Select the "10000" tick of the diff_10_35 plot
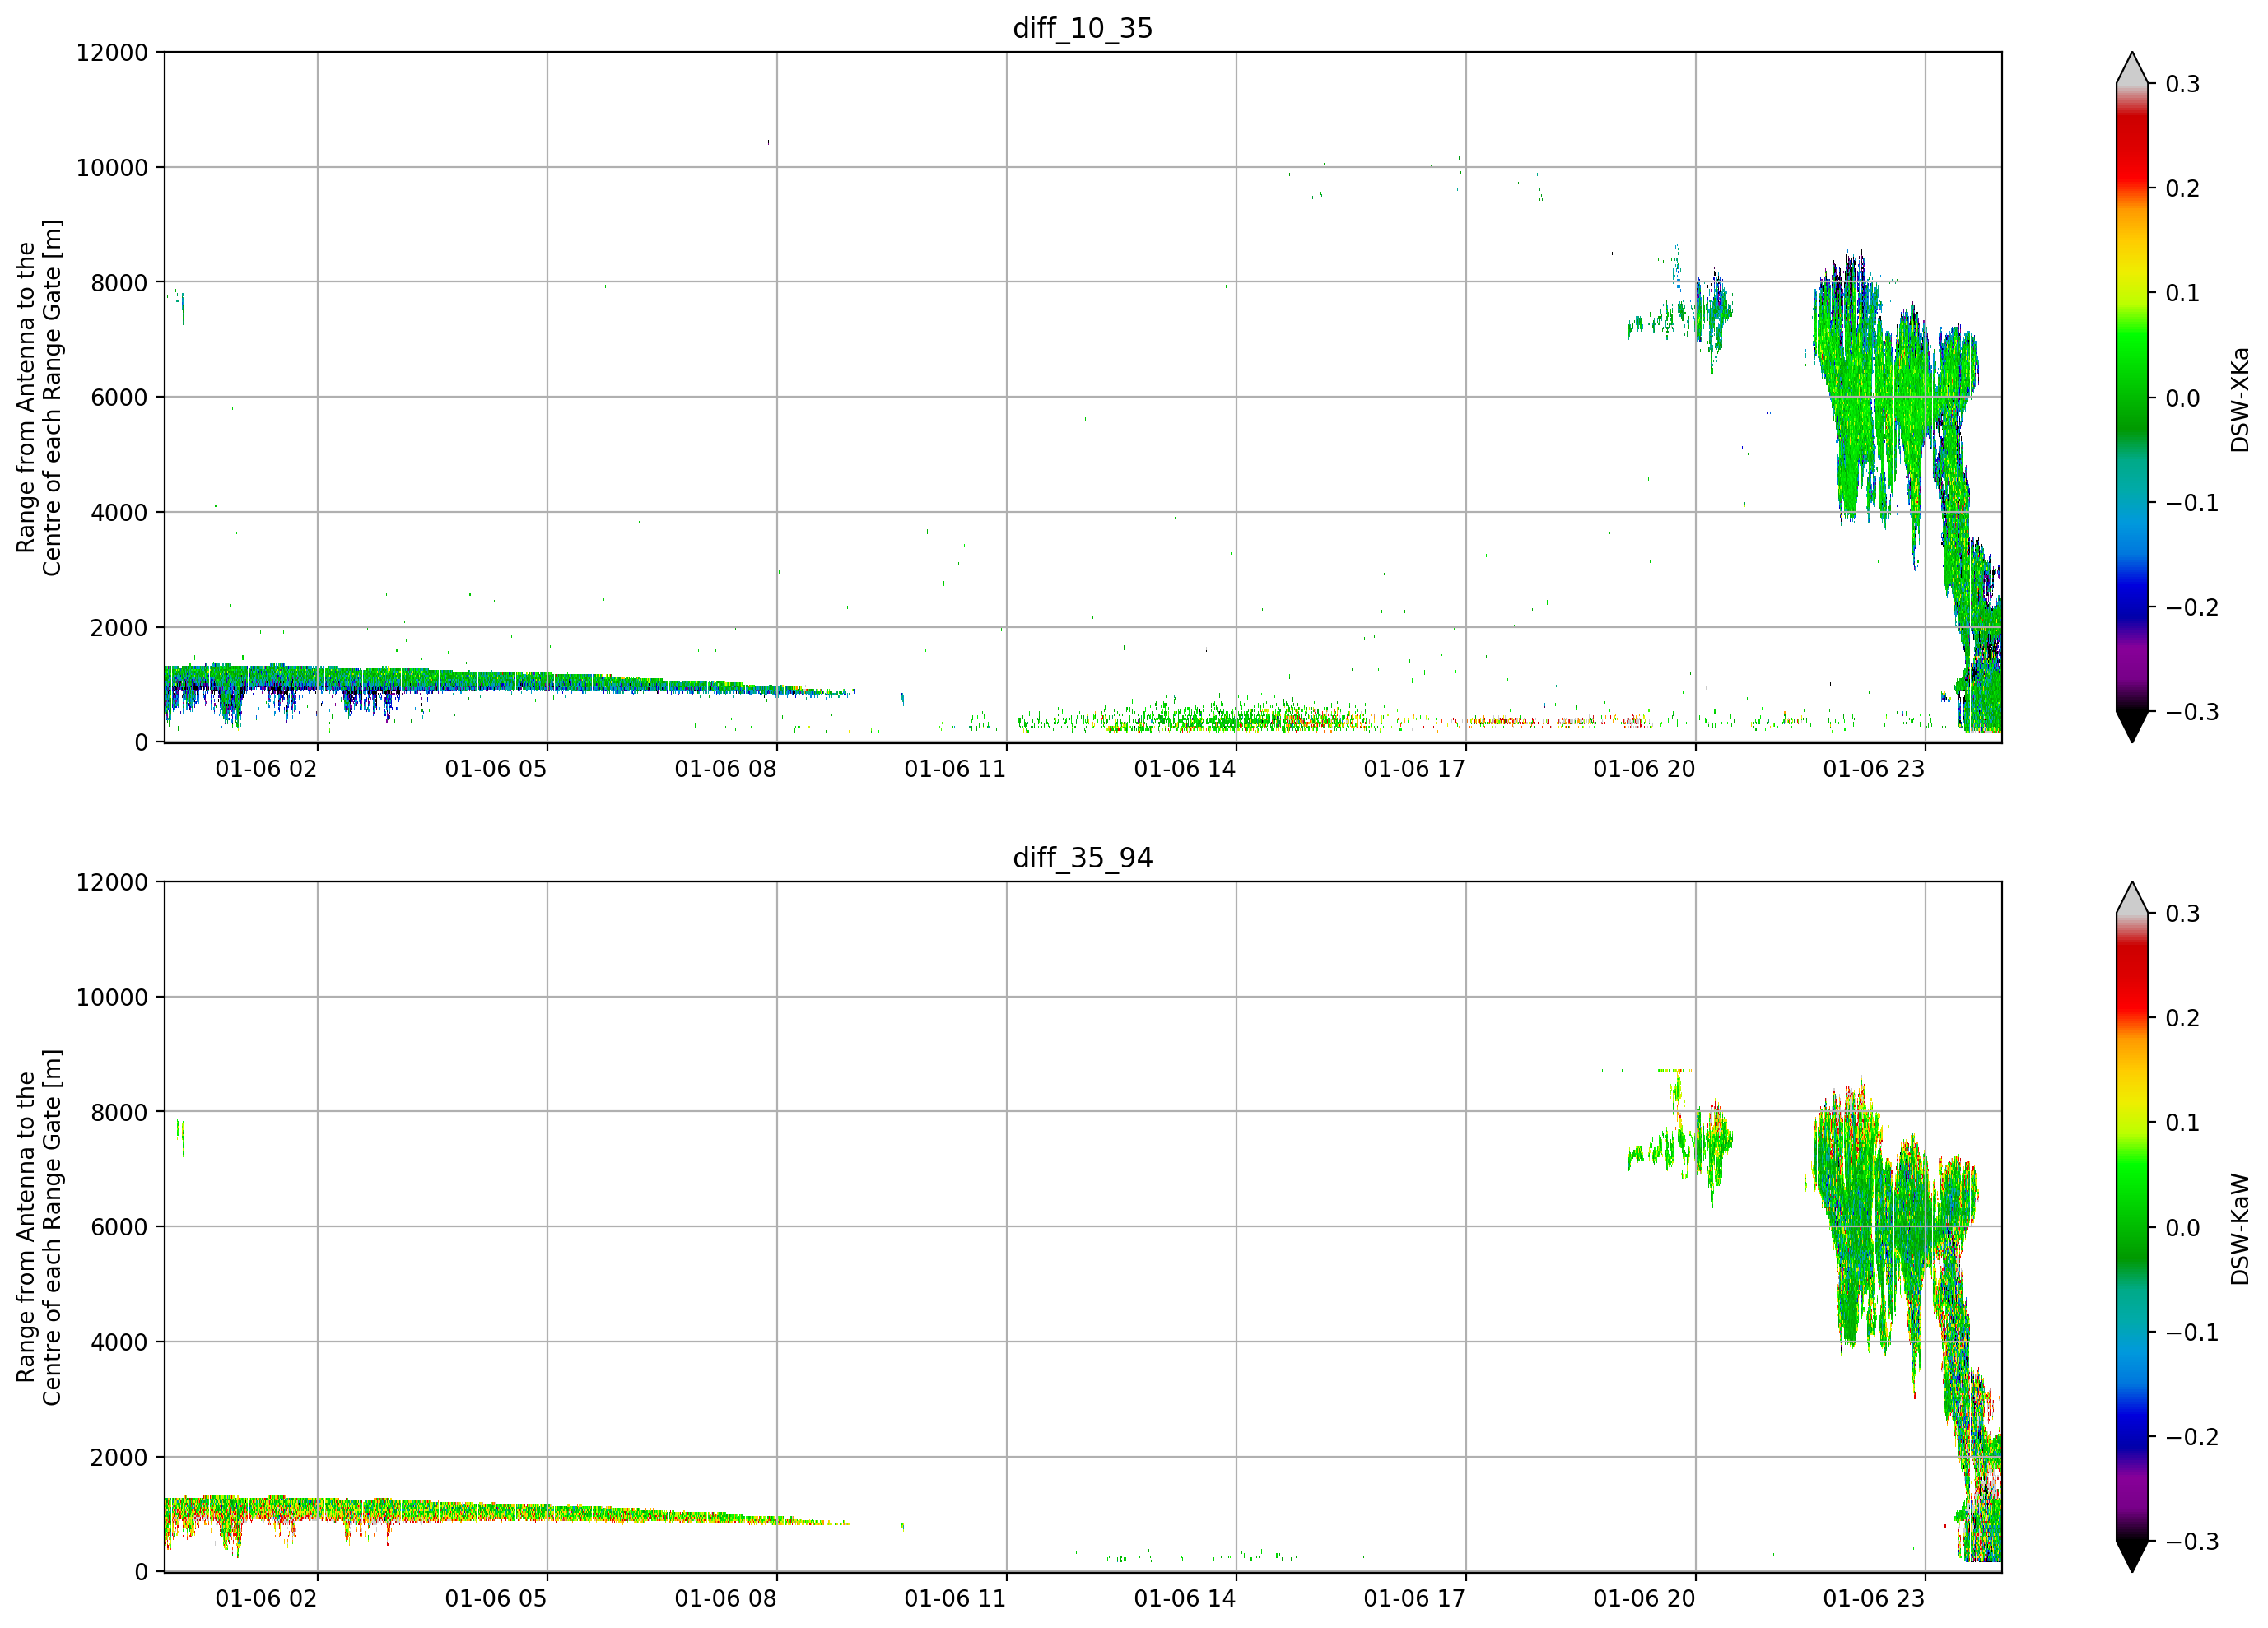 [x=112, y=168]
